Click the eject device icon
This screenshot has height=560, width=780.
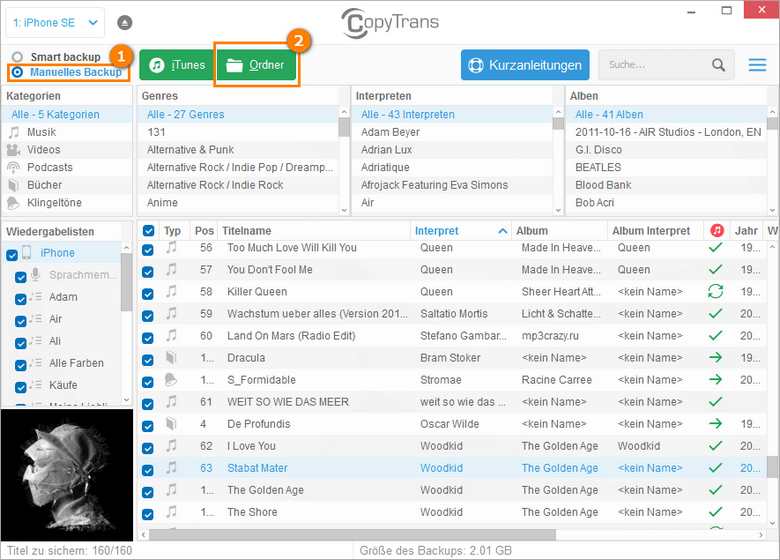pos(125,22)
